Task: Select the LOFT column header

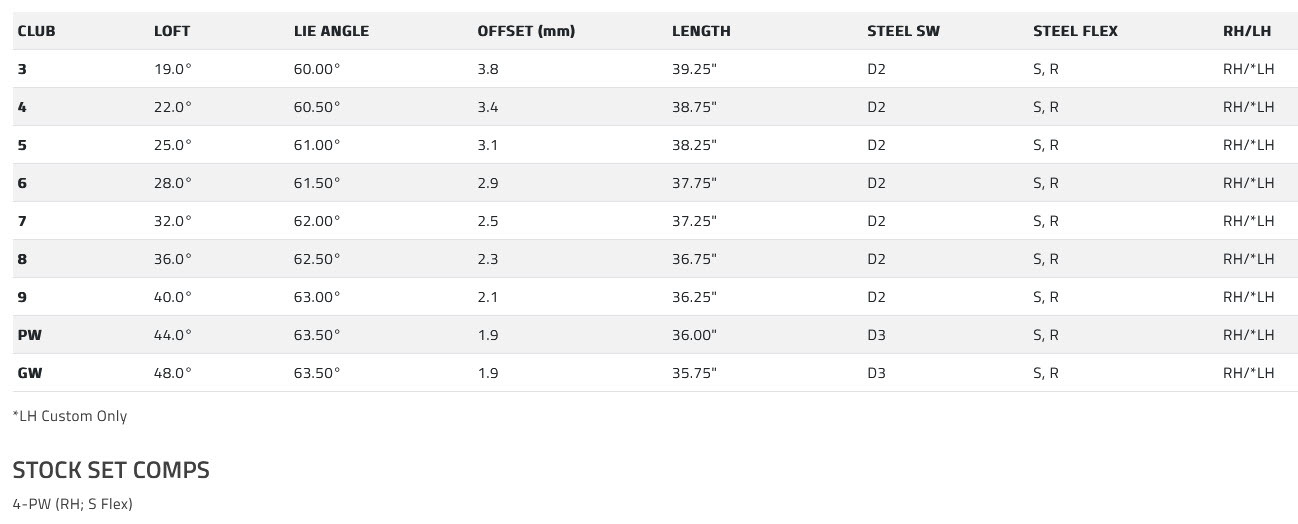Action: pyautogui.click(x=172, y=31)
